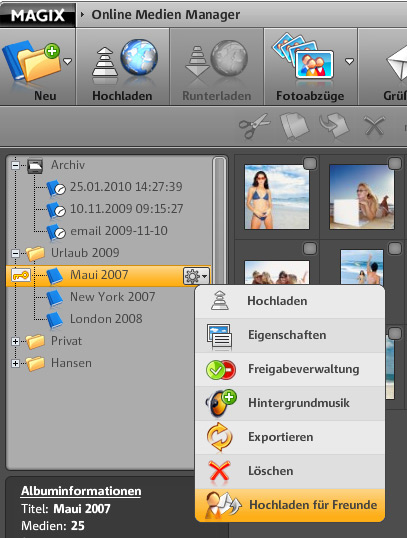The width and height of the screenshot is (407, 538).
Task: Click the red X Löschen icon
Action: 219,471
